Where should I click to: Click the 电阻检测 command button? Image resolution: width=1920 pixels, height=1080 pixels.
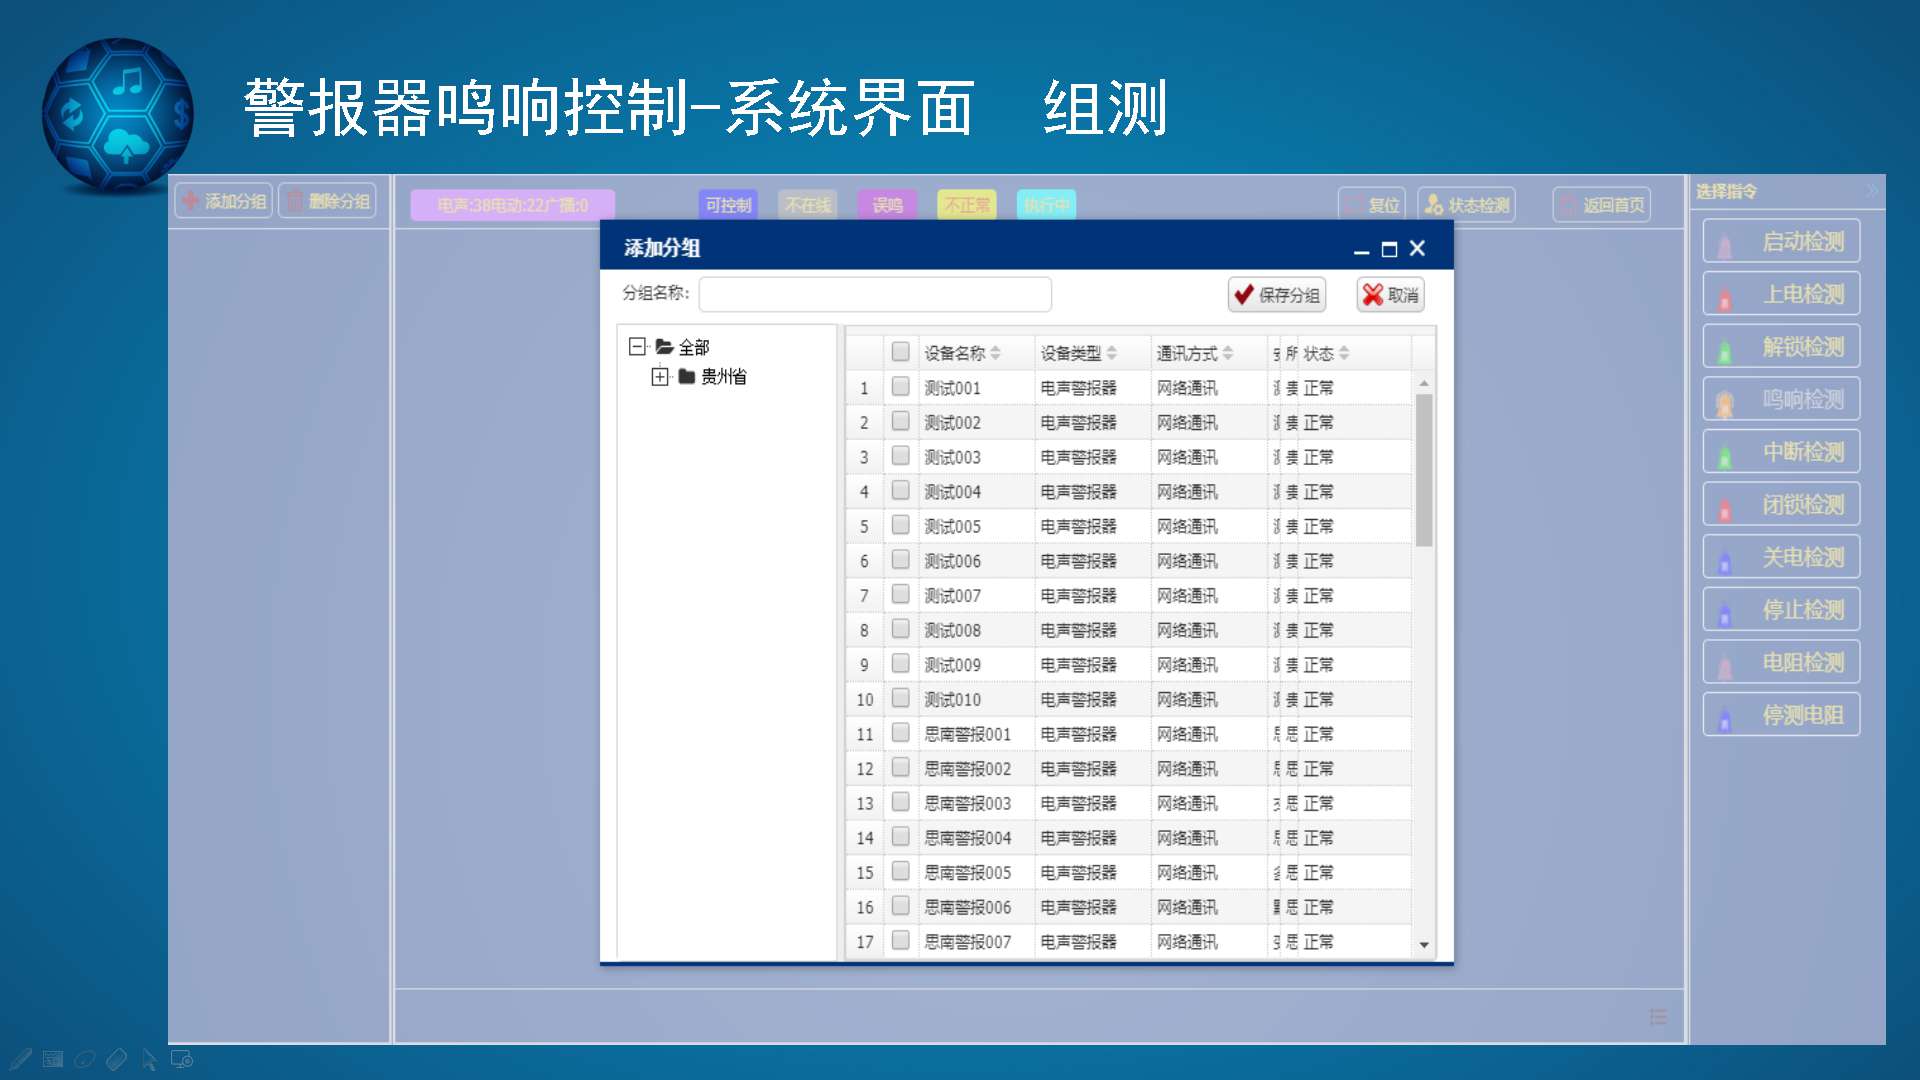point(1781,663)
